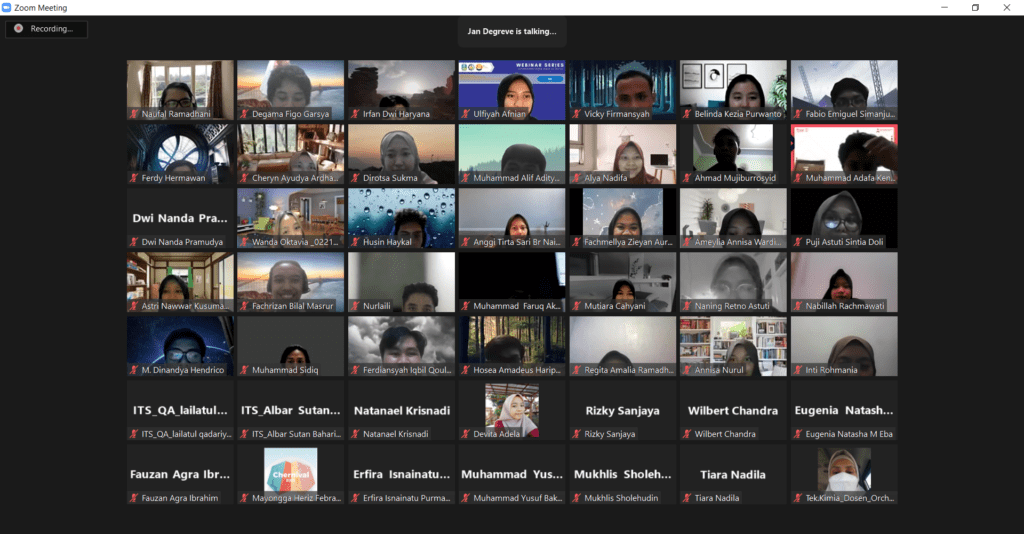
Task: Click Mayongga's Chernival profile picture
Action: [x=290, y=468]
